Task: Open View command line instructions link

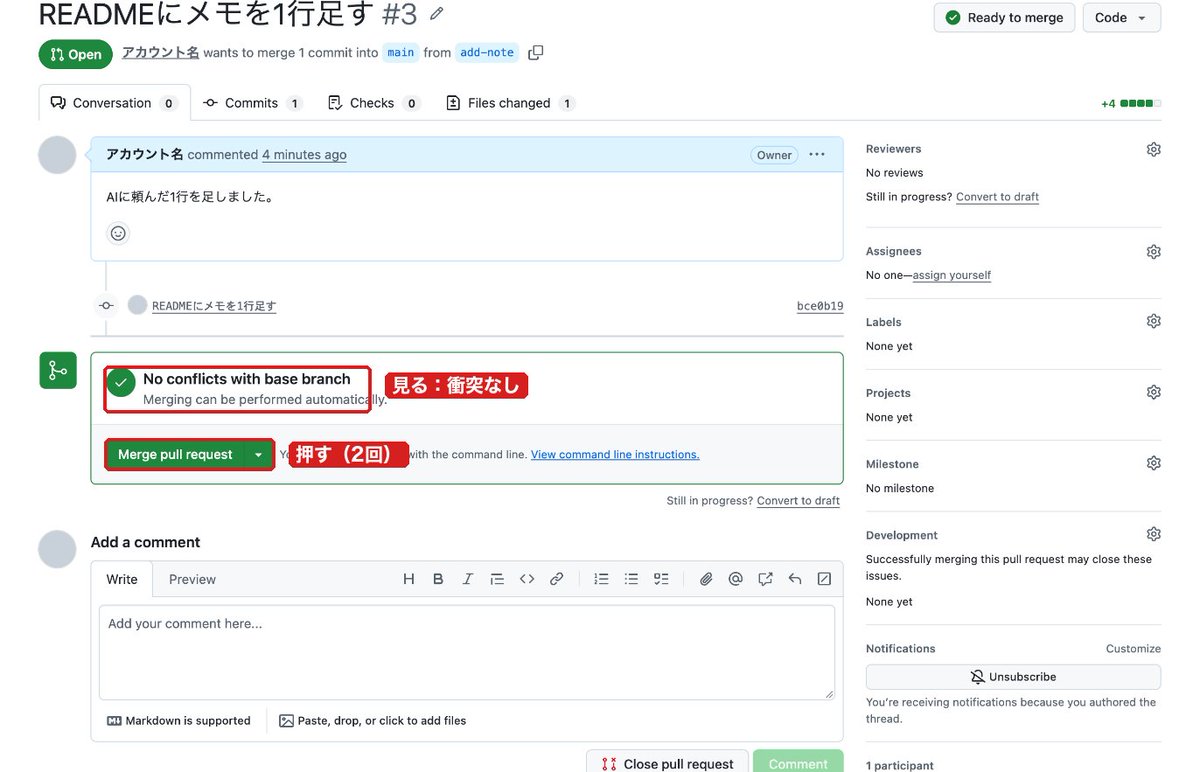Action: [615, 455]
